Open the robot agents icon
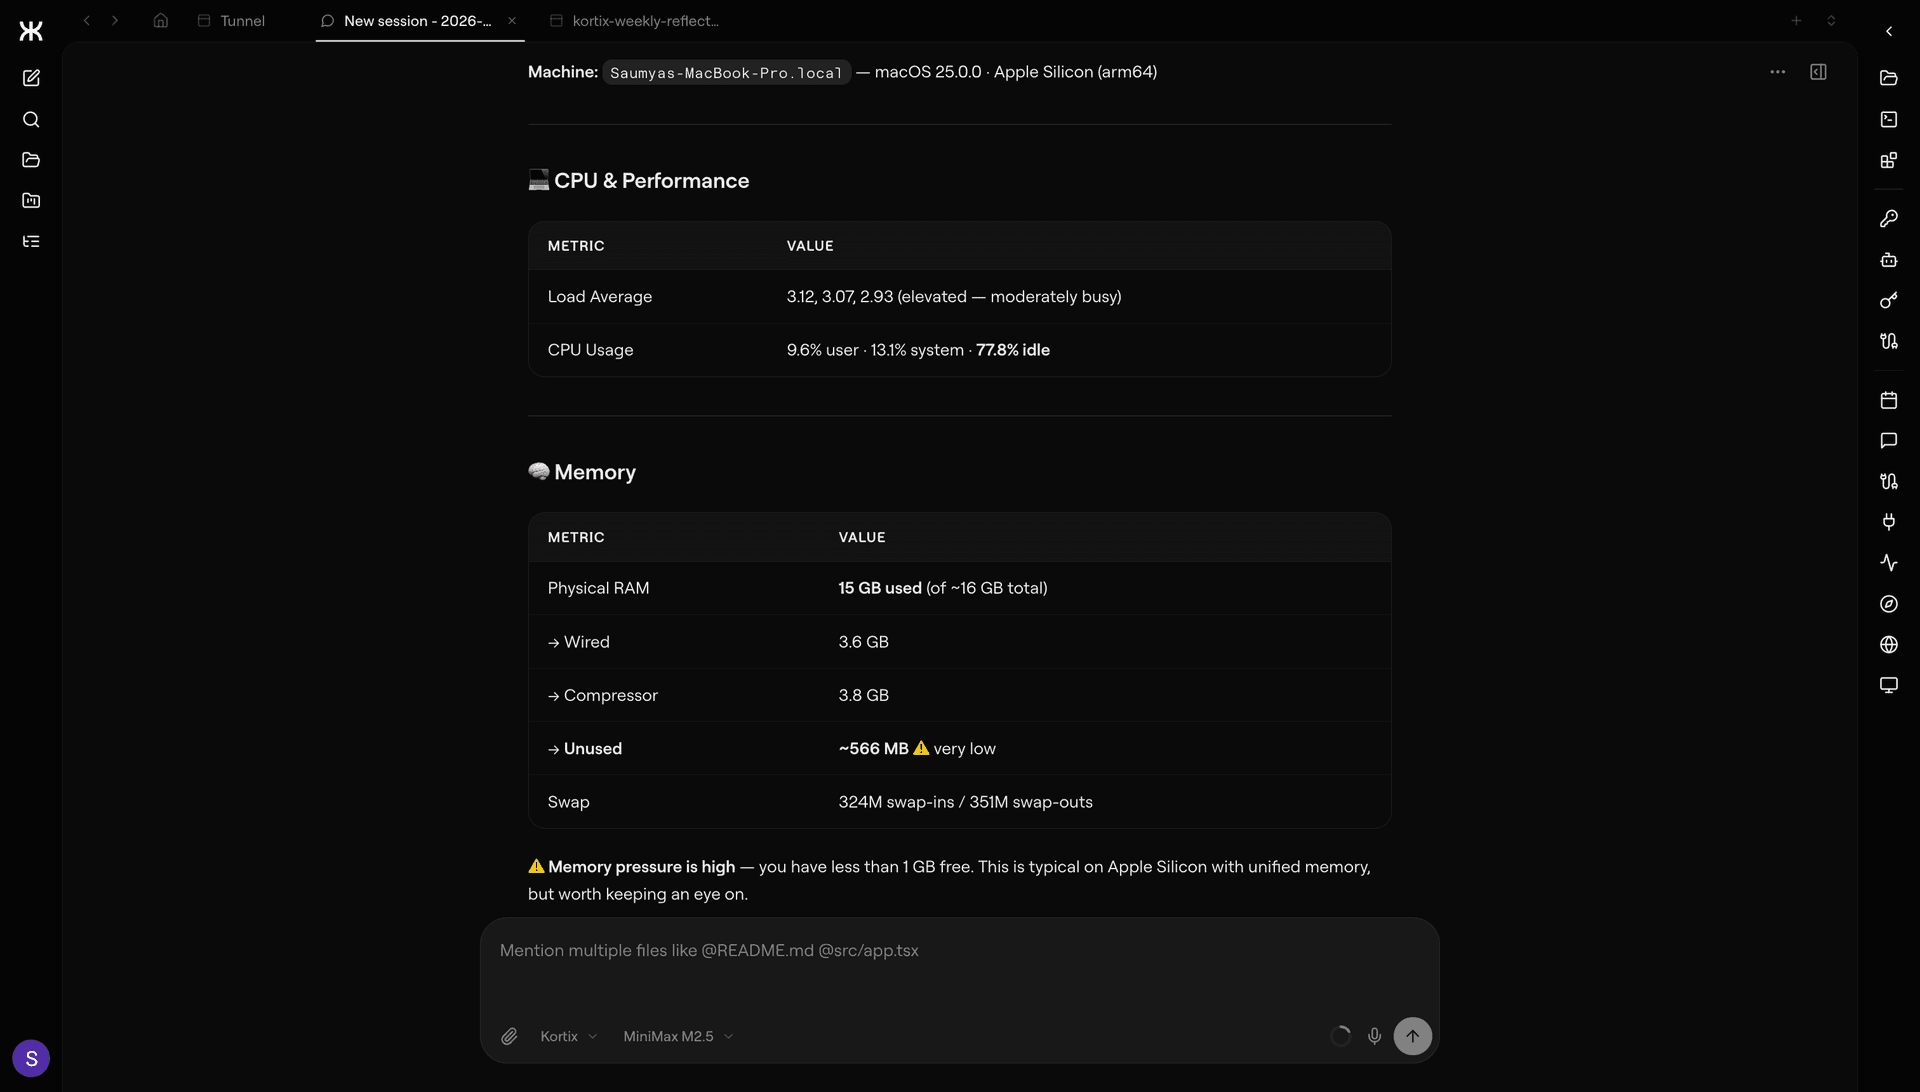 [1889, 260]
